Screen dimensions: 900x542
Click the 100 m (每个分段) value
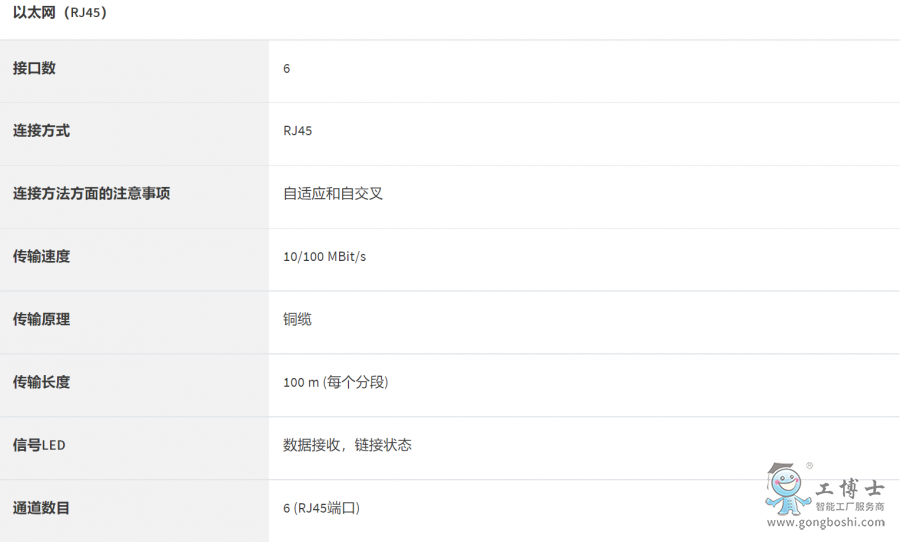[x=336, y=382]
